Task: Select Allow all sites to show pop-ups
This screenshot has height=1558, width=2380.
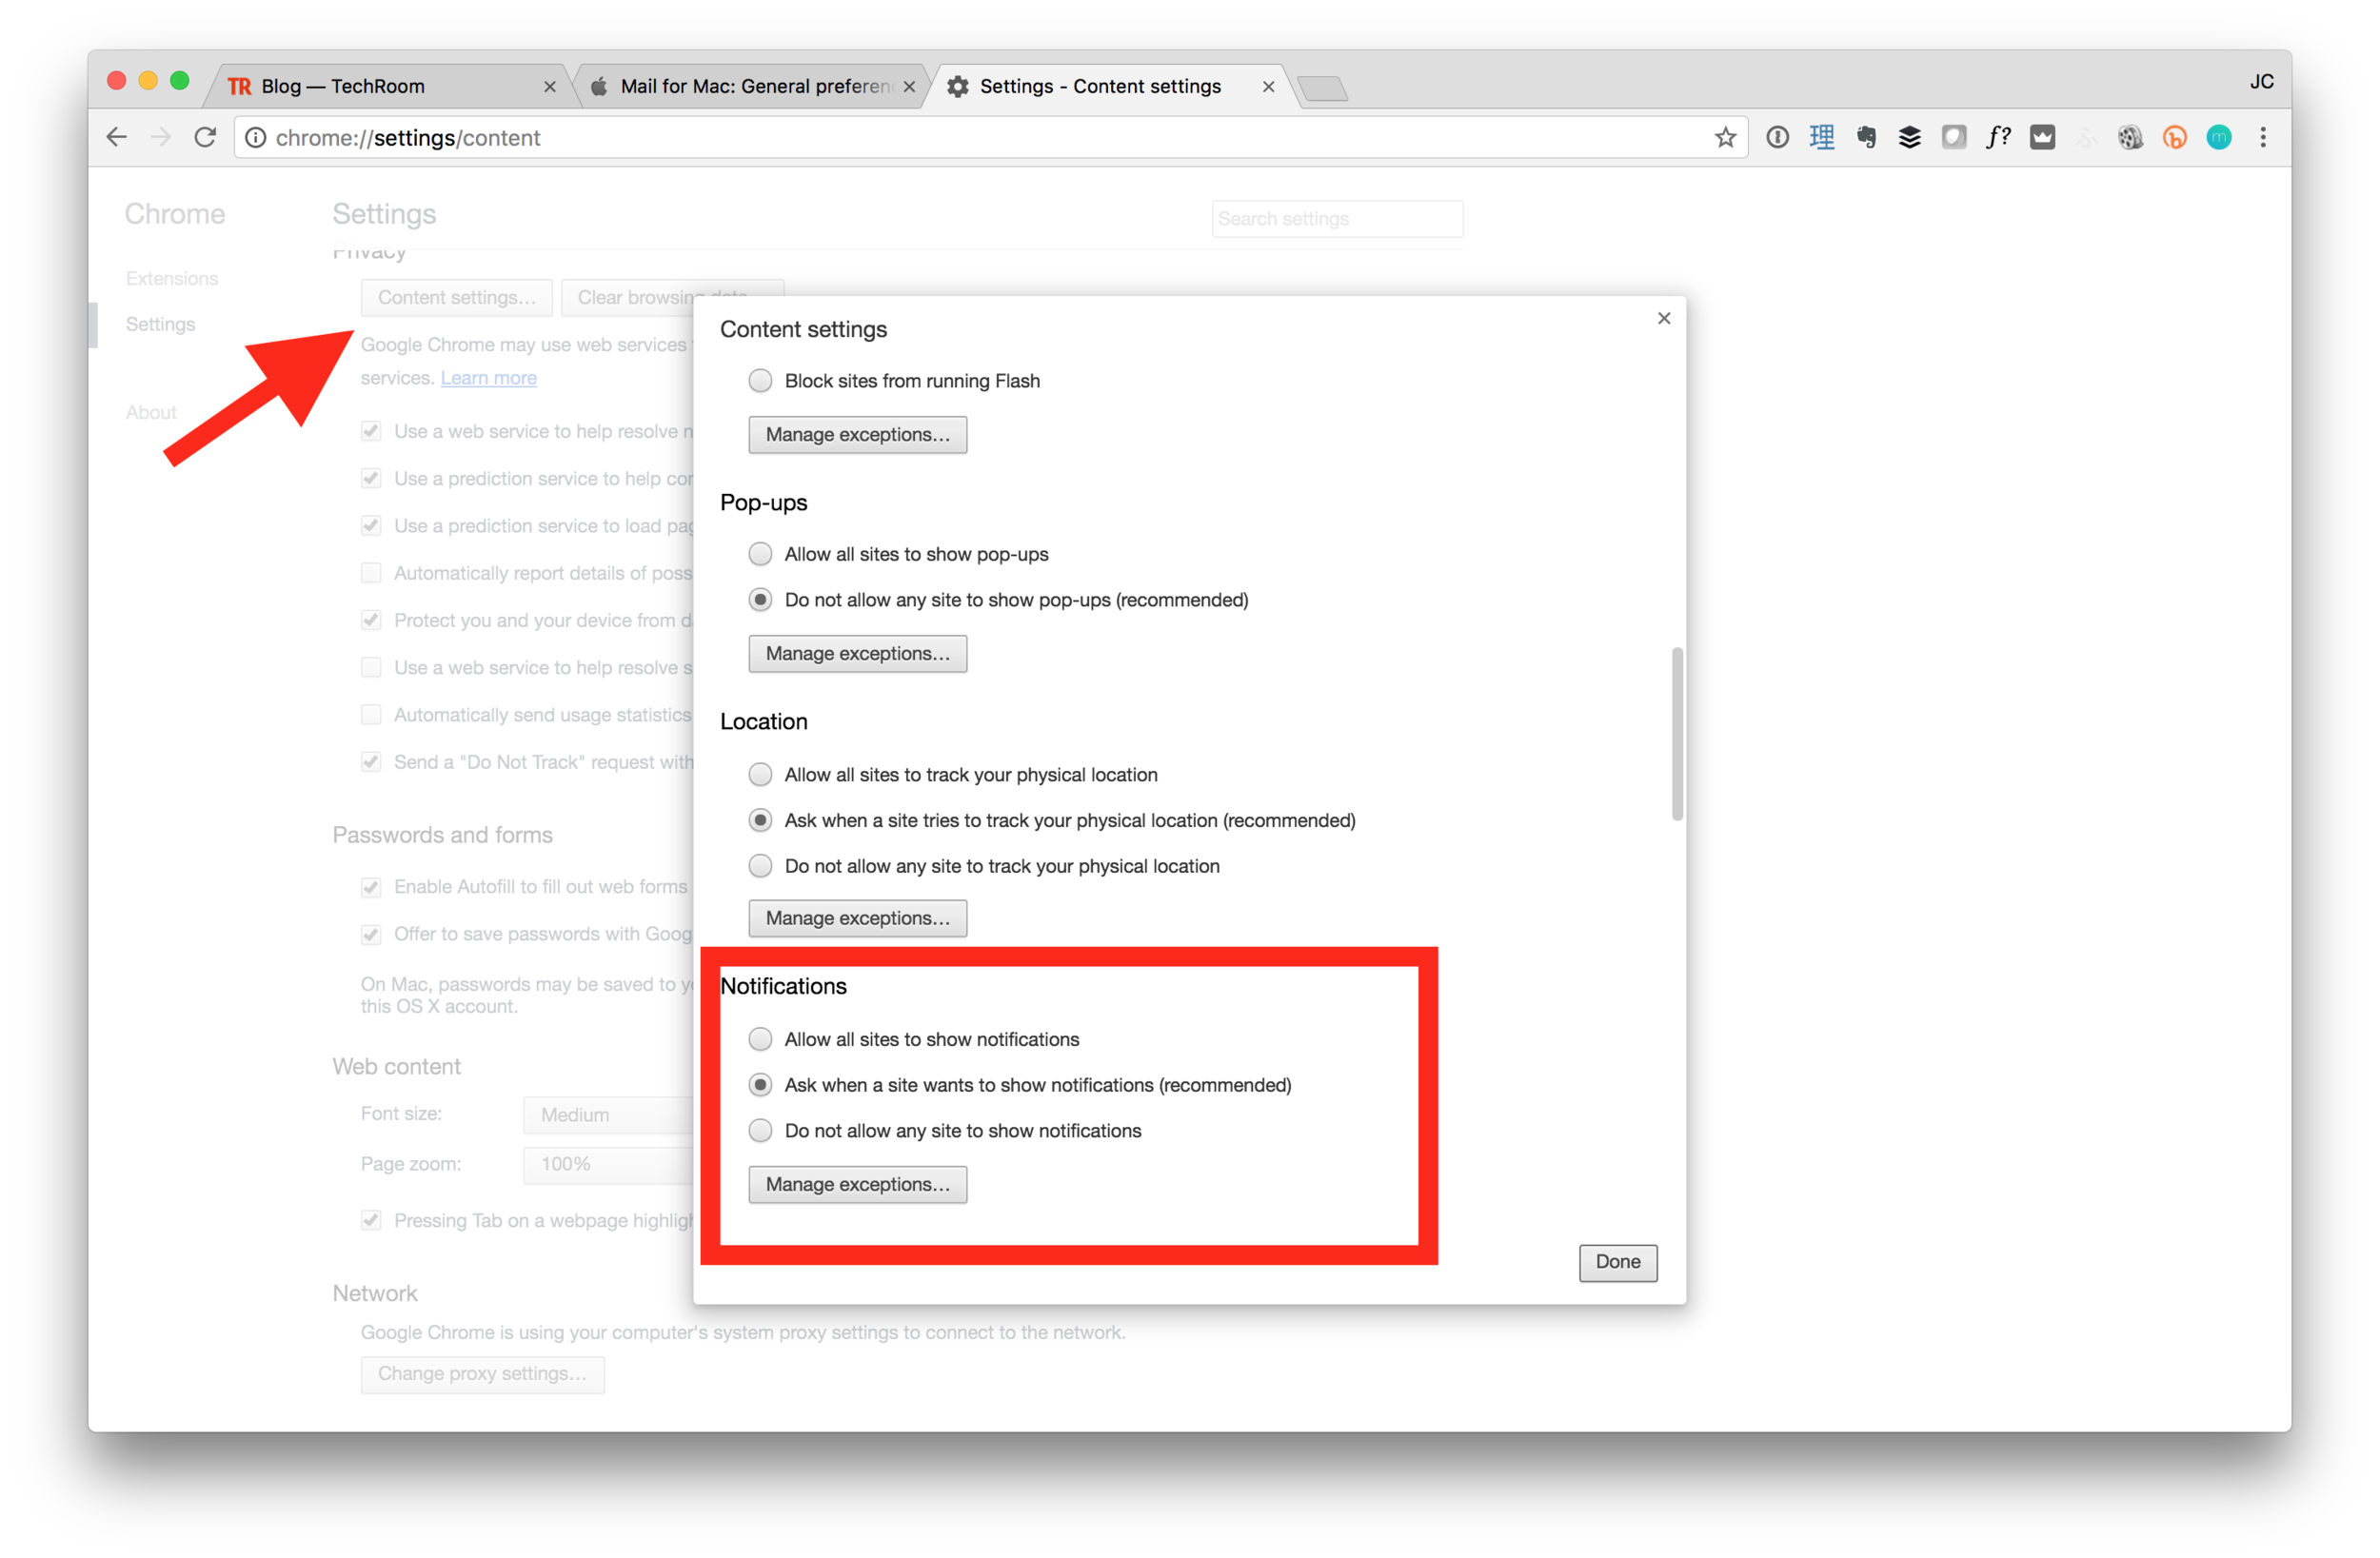Action: click(x=760, y=554)
